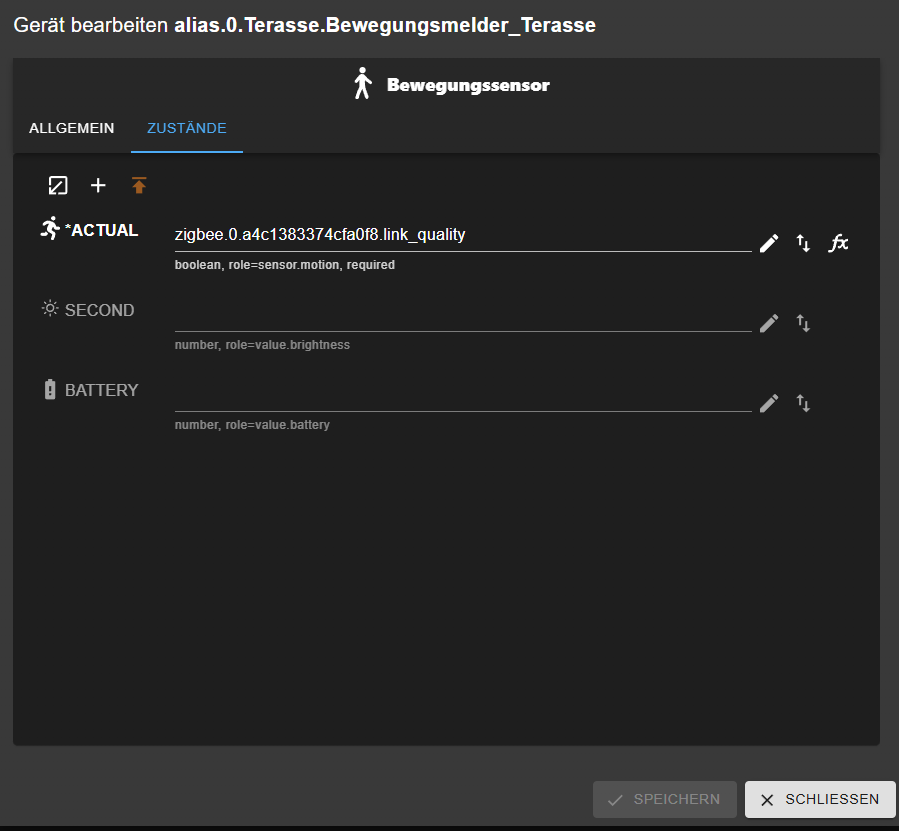Edit the BATTERY state with the pencil icon
899x831 pixels.
coord(768,403)
